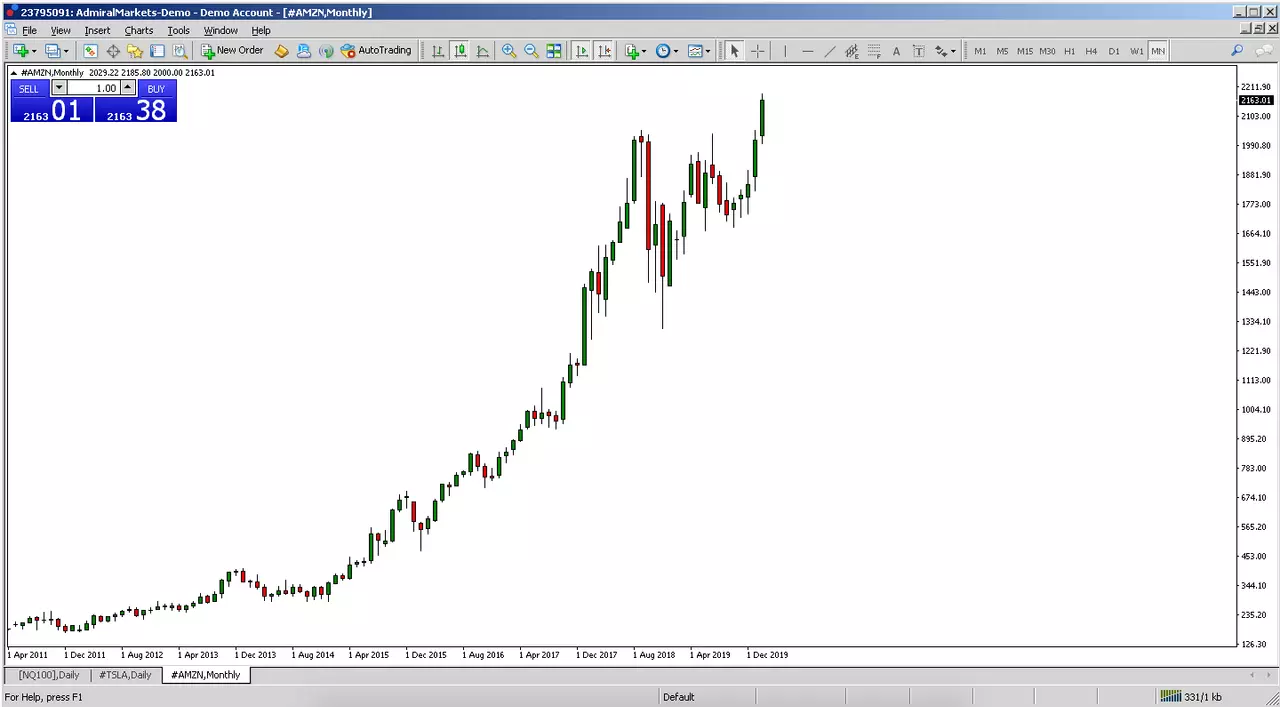Decrease trade volume with down arrow
This screenshot has height=707, width=1280.
pyautogui.click(x=58, y=88)
